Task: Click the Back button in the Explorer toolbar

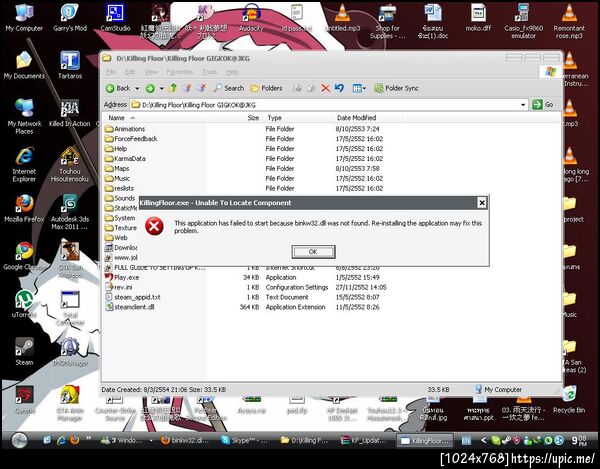Action: tap(118, 88)
